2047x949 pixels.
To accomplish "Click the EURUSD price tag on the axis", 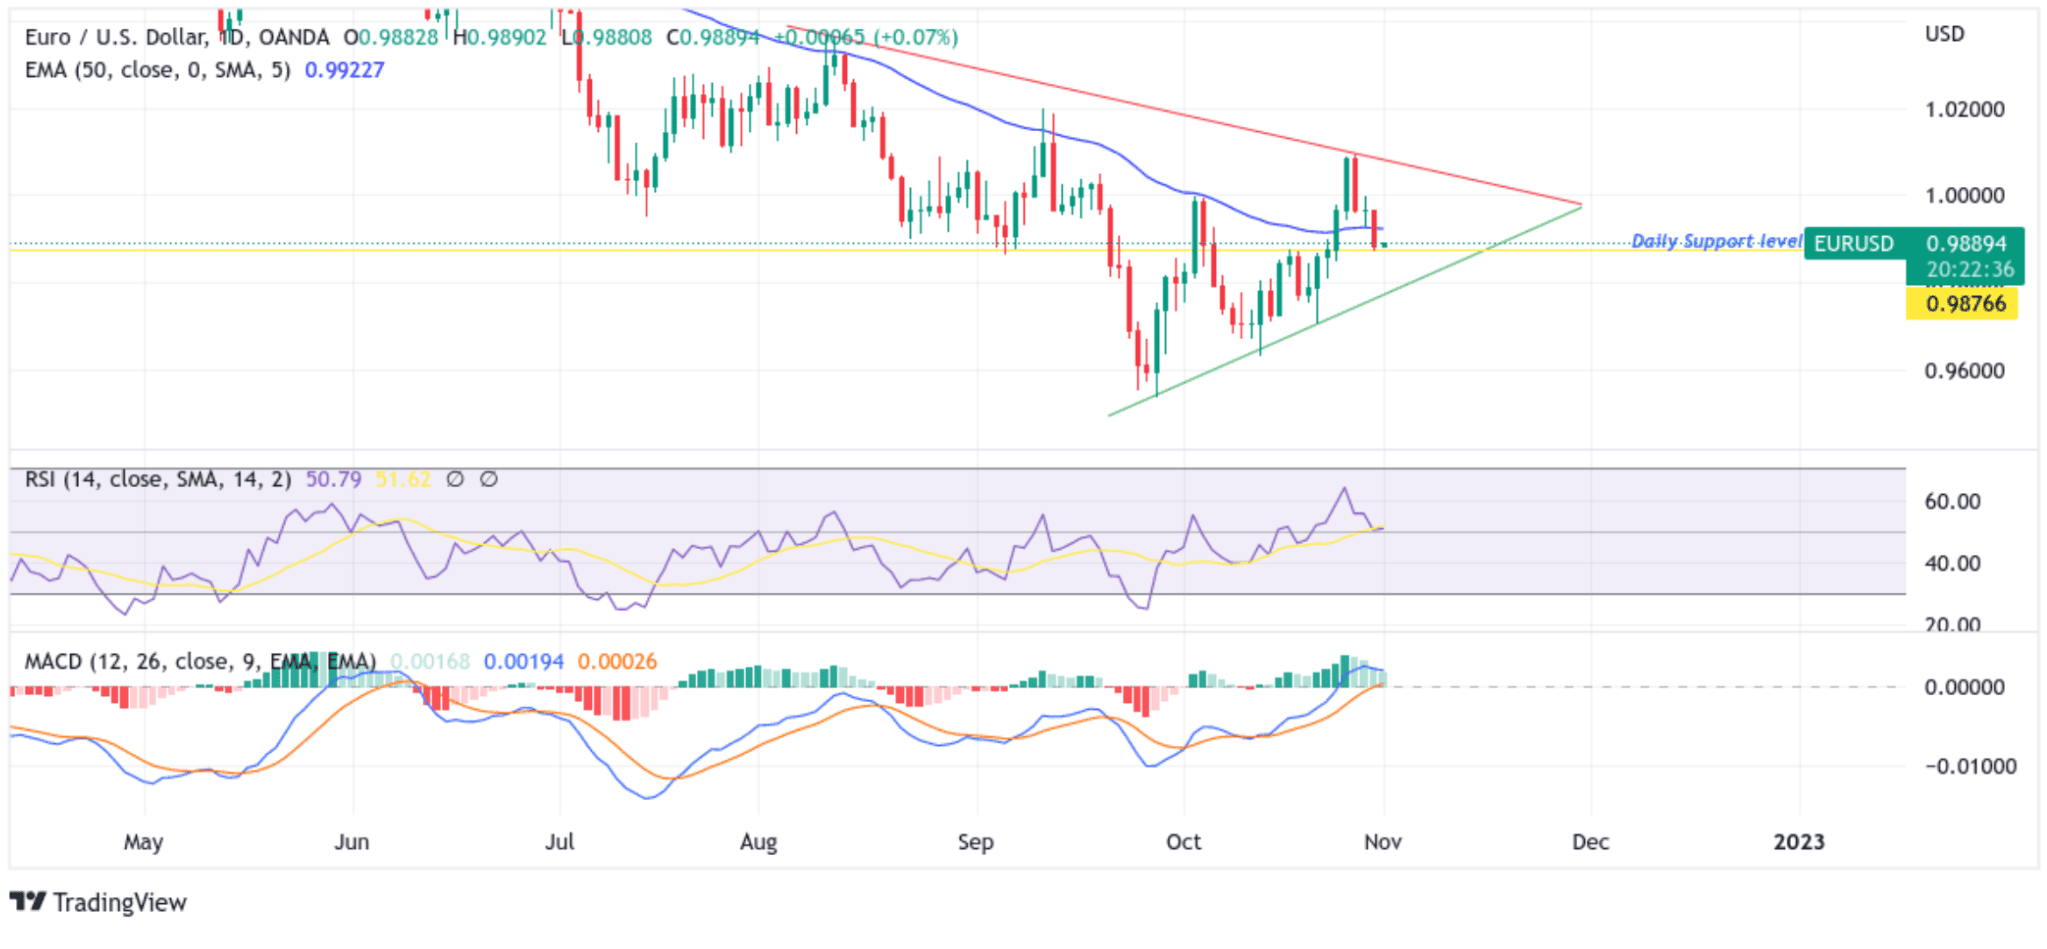I will pos(1854,244).
